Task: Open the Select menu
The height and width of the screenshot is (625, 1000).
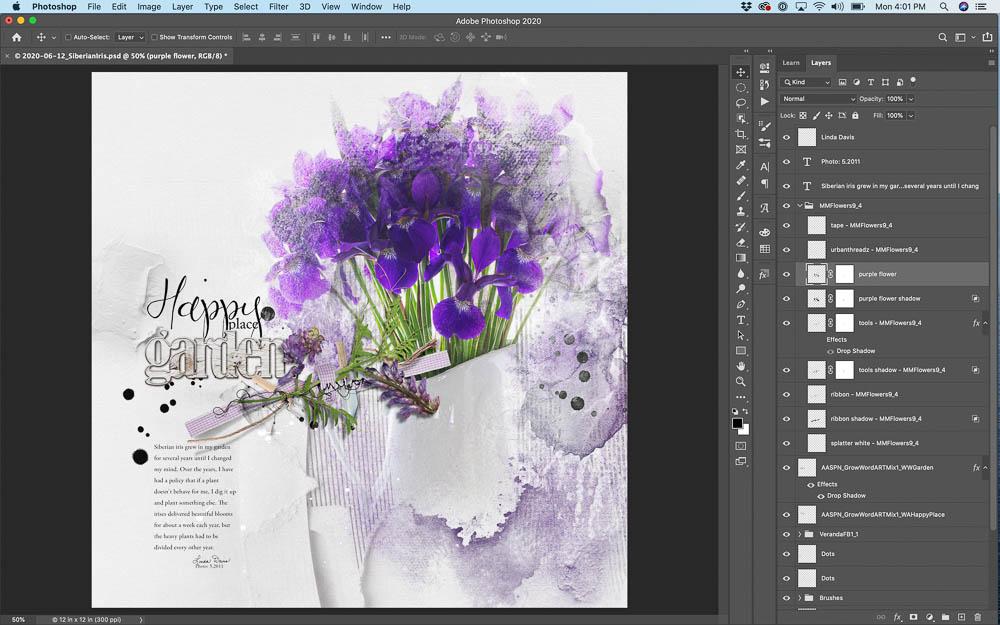Action: [246, 6]
